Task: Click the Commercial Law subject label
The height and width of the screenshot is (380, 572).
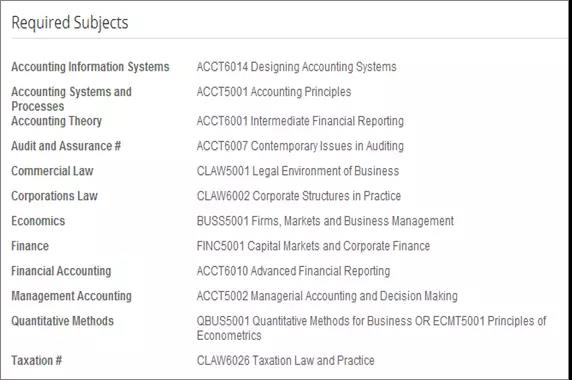Action: click(52, 171)
